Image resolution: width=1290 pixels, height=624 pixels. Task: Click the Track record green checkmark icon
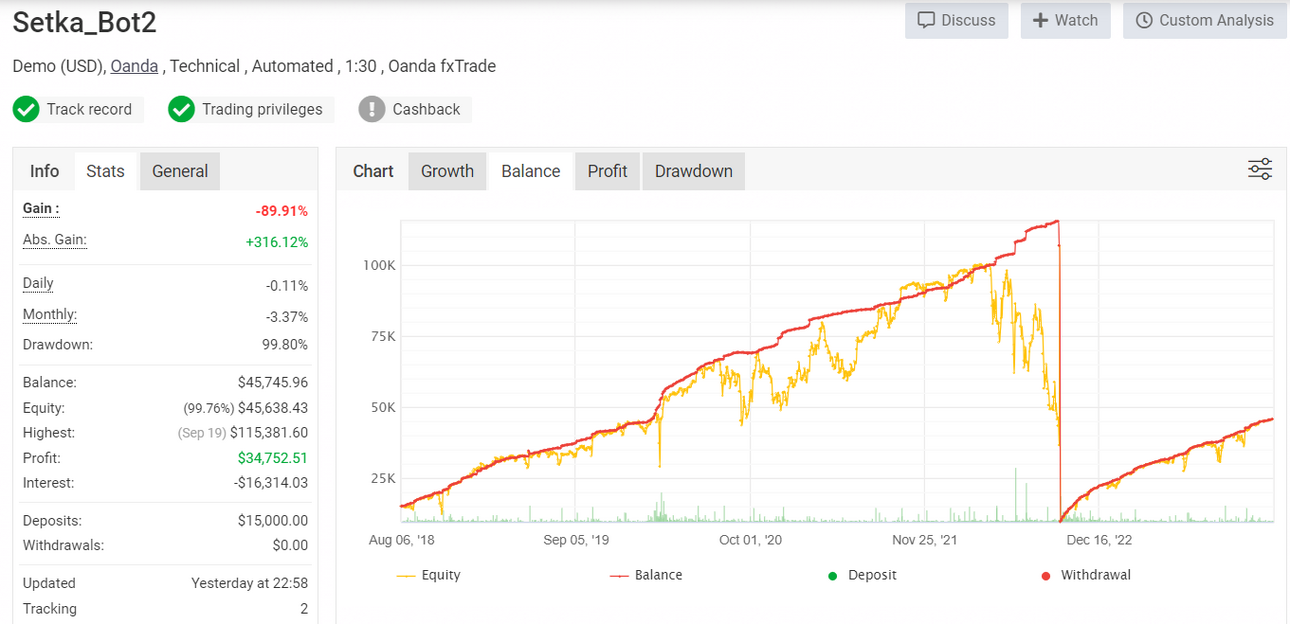tap(26, 109)
